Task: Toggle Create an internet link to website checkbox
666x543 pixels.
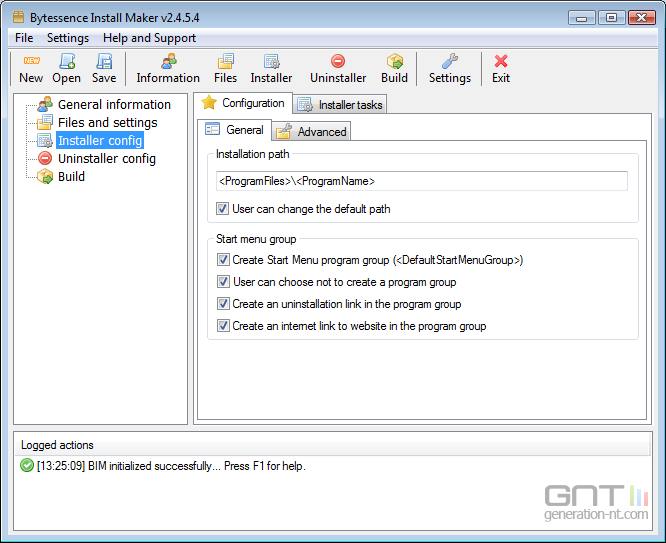Action: click(x=223, y=326)
